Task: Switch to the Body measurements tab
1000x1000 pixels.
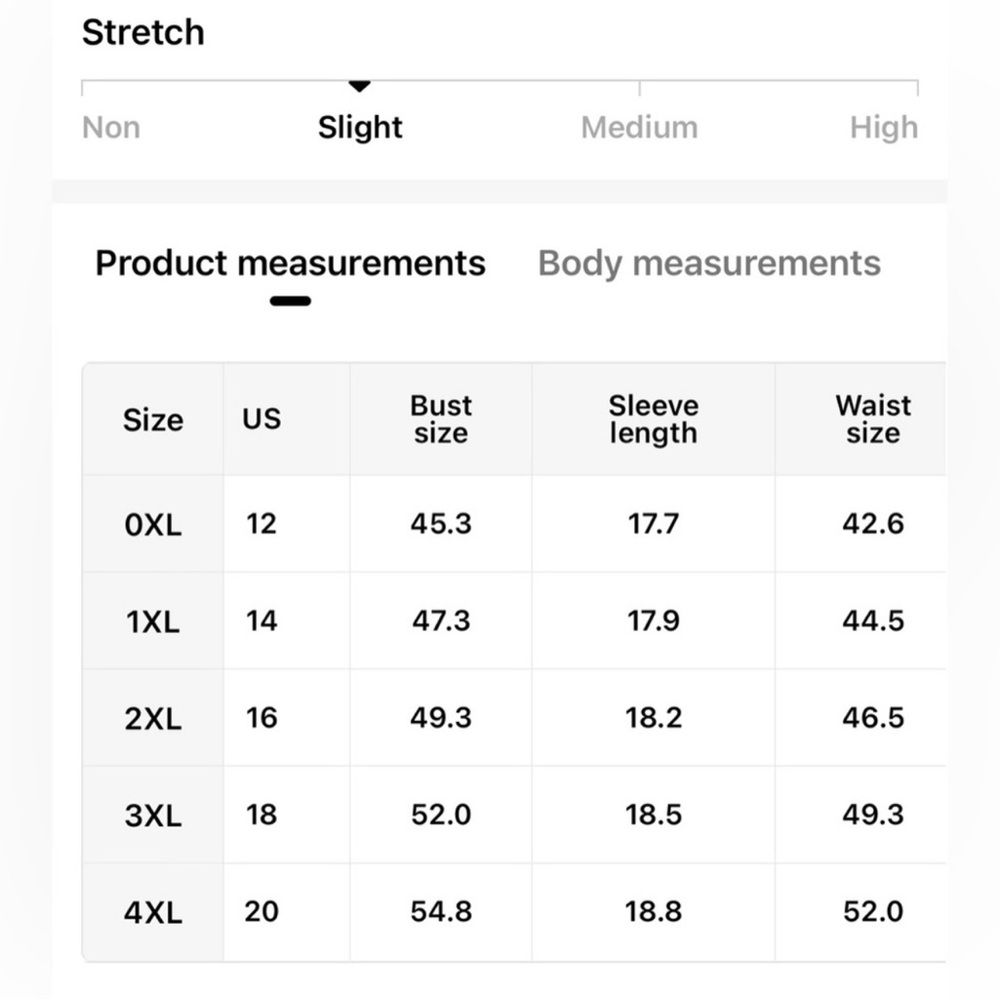Action: (x=709, y=263)
